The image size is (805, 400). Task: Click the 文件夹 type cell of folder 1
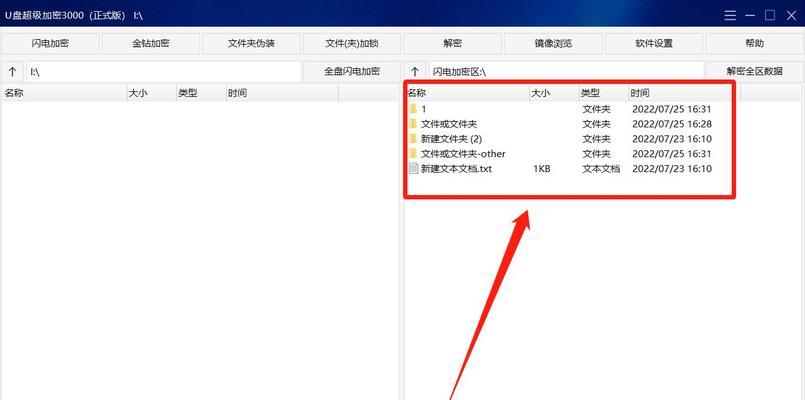point(596,109)
